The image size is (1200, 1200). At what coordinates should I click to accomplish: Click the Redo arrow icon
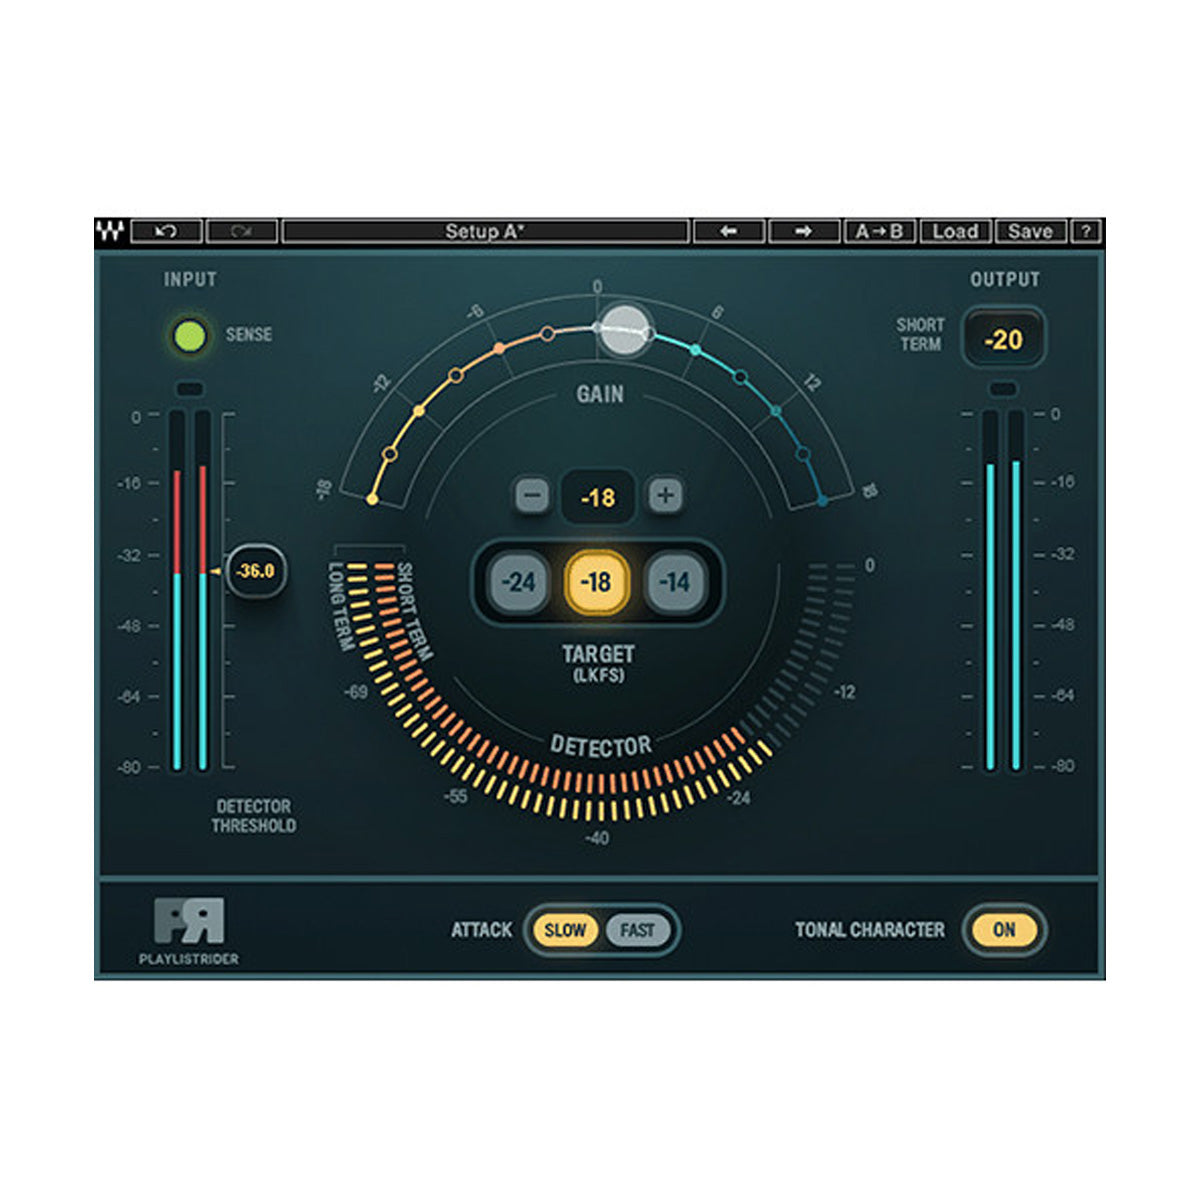(243, 231)
